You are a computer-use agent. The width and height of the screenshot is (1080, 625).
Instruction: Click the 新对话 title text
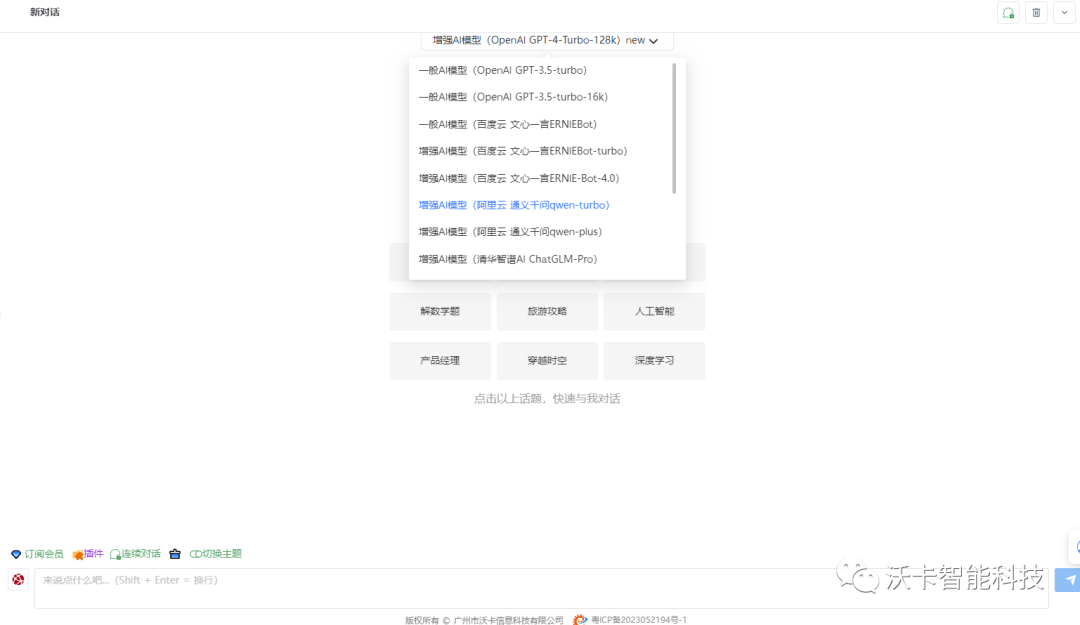pos(45,12)
